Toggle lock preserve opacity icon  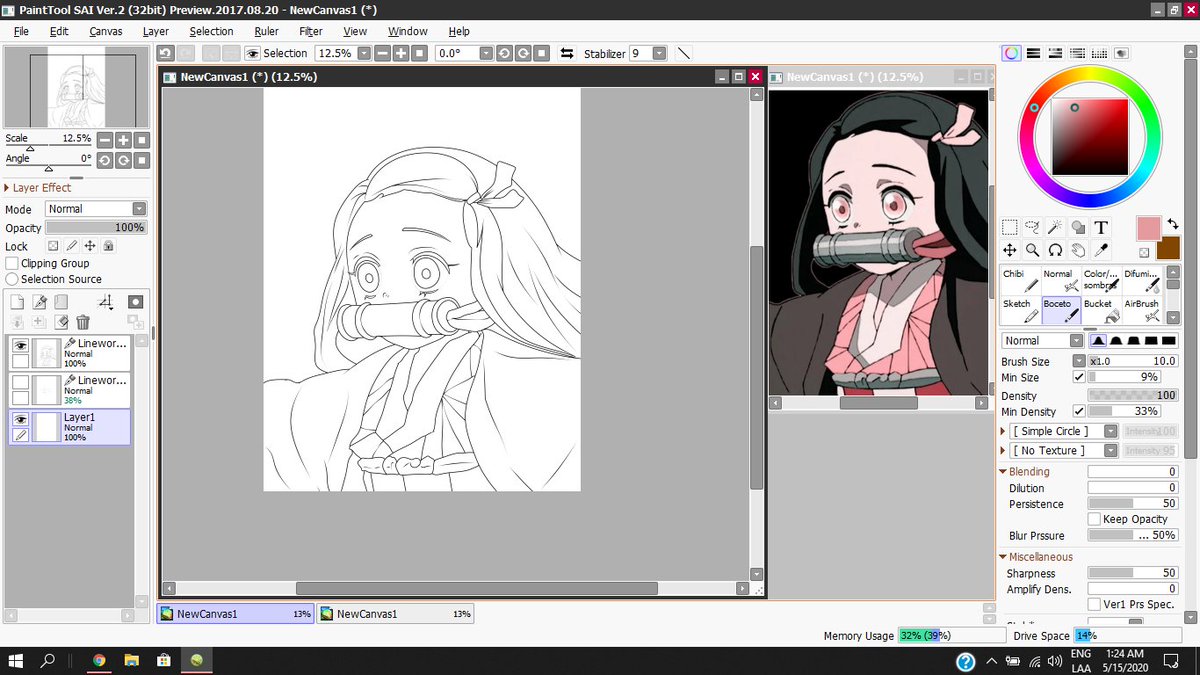pyautogui.click(x=53, y=246)
